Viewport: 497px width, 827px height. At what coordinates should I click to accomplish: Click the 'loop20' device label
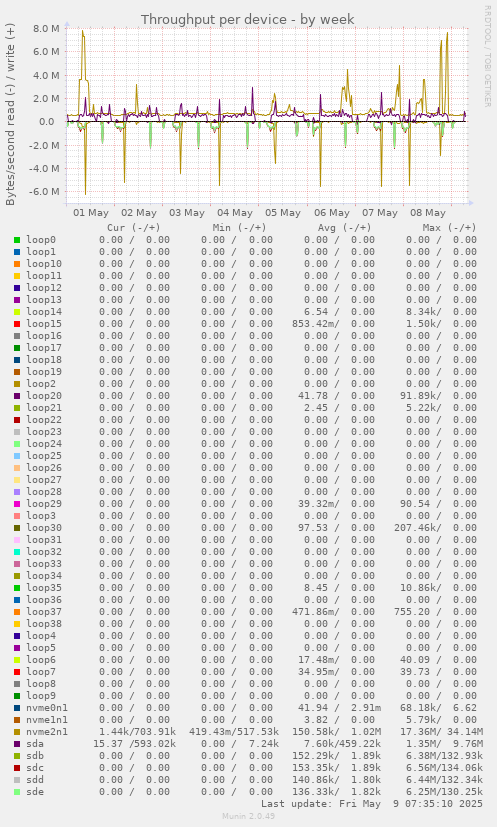pos(44,396)
